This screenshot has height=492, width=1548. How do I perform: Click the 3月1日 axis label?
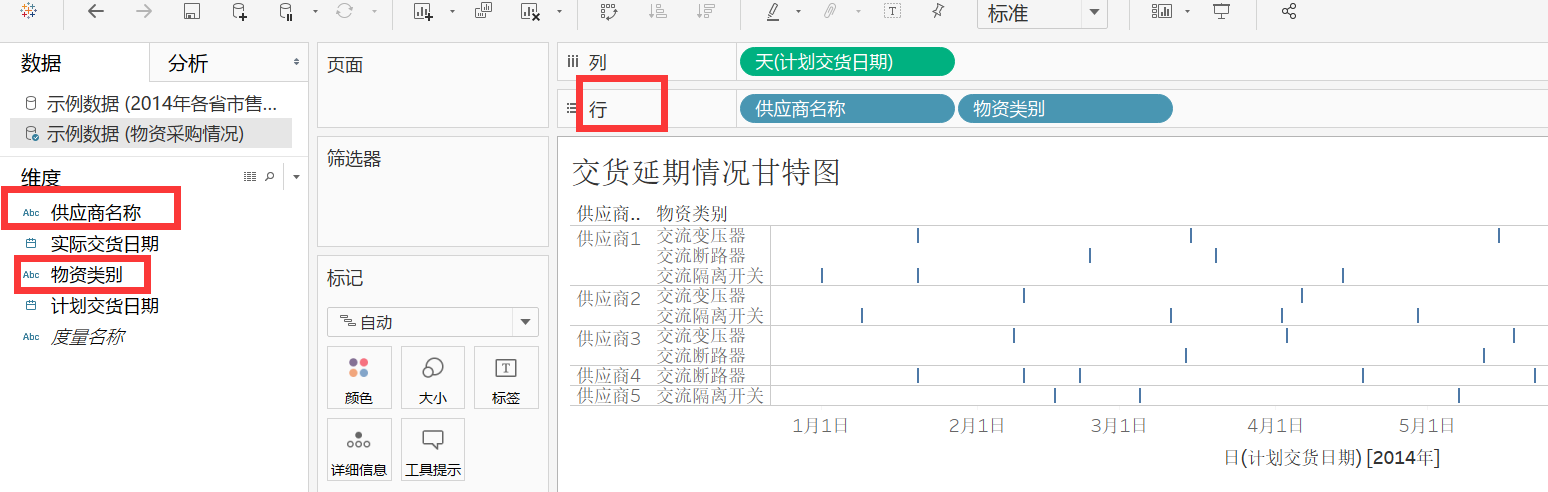[1118, 425]
